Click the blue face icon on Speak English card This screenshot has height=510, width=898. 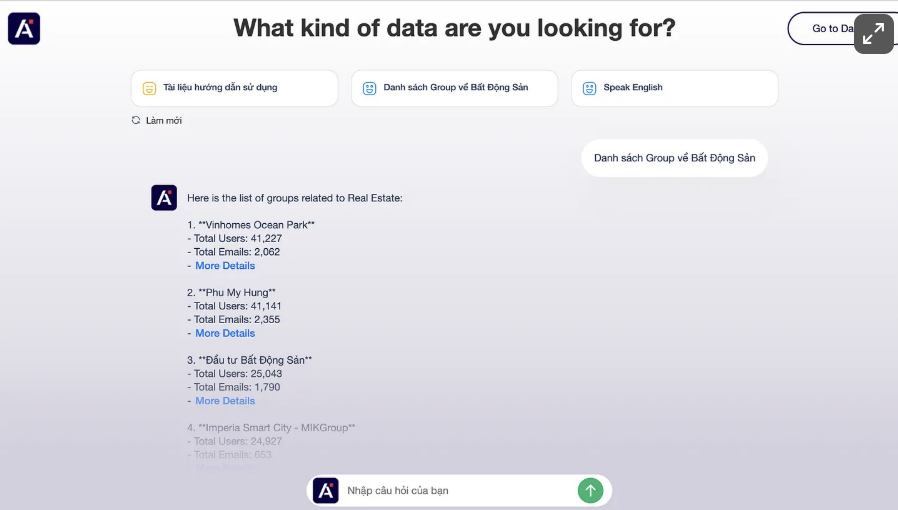coord(589,88)
